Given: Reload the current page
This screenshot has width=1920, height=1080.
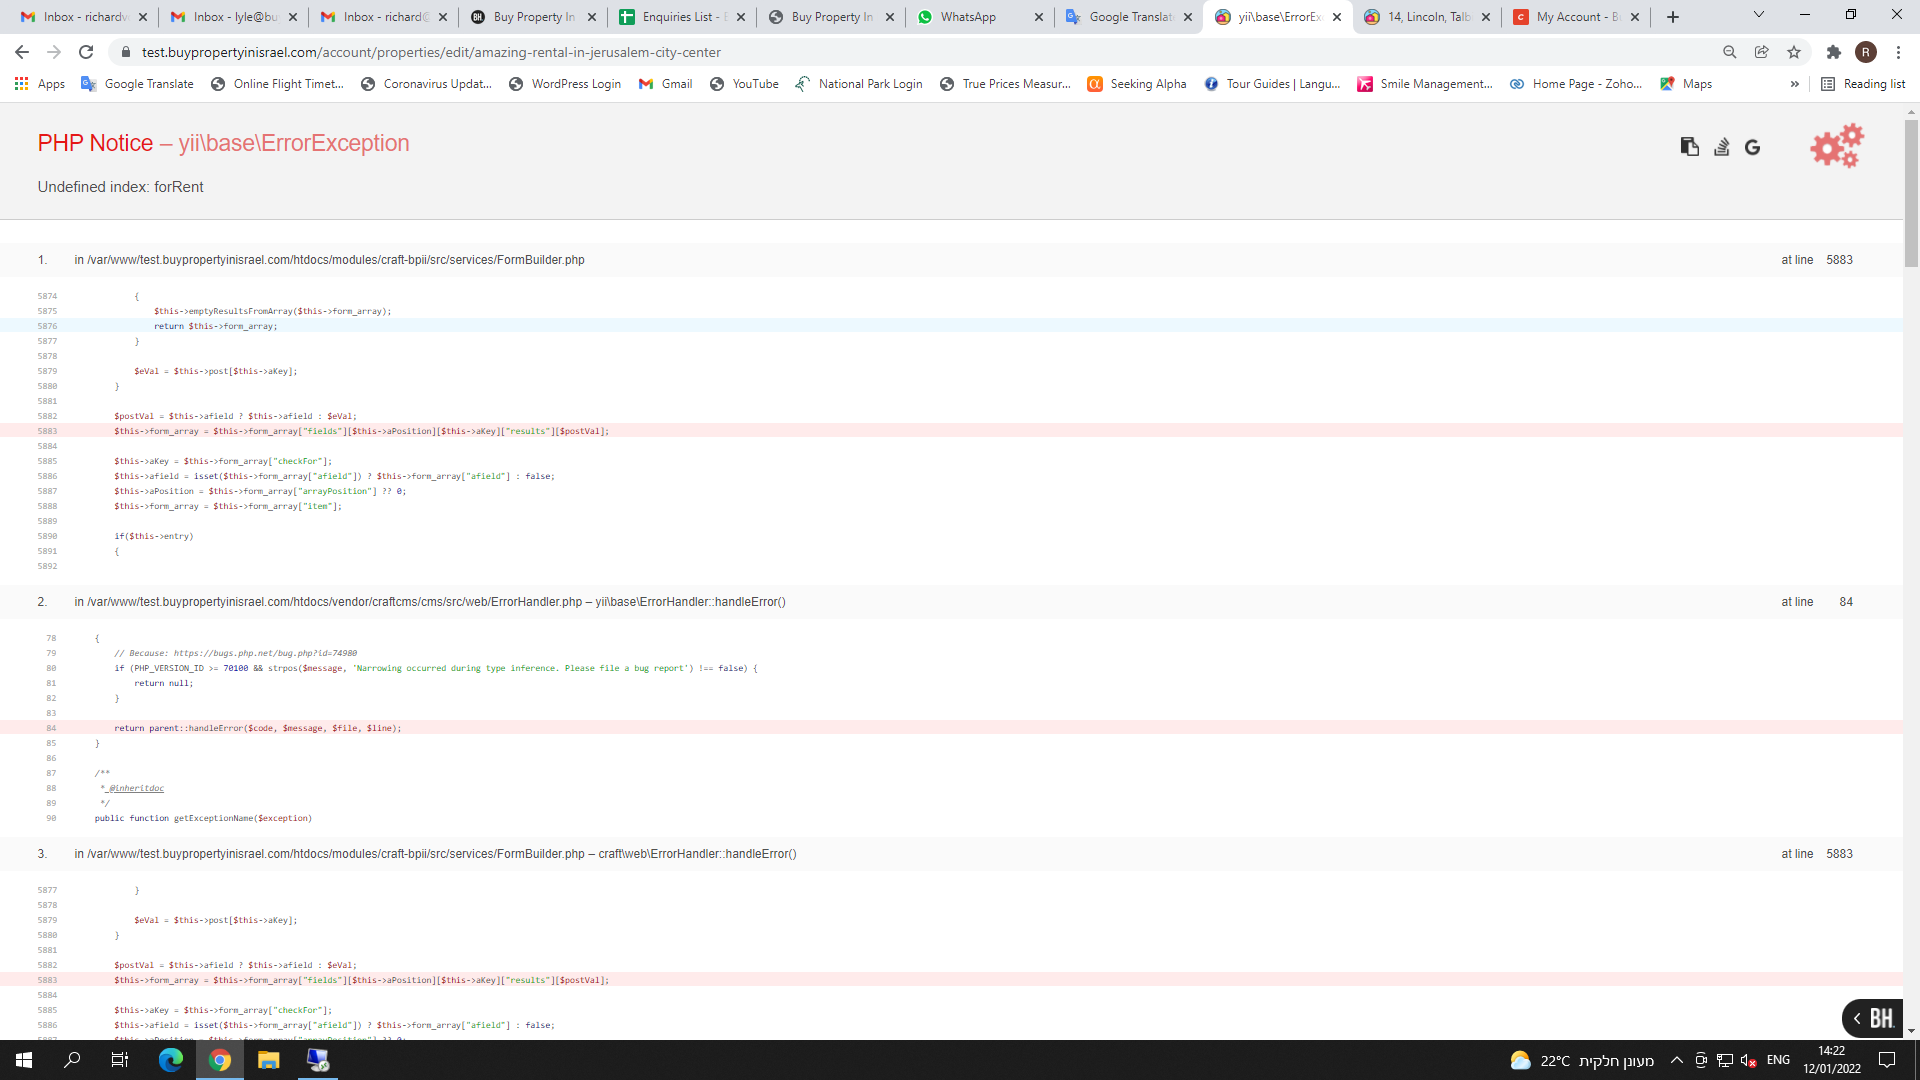Looking at the screenshot, I should point(86,52).
